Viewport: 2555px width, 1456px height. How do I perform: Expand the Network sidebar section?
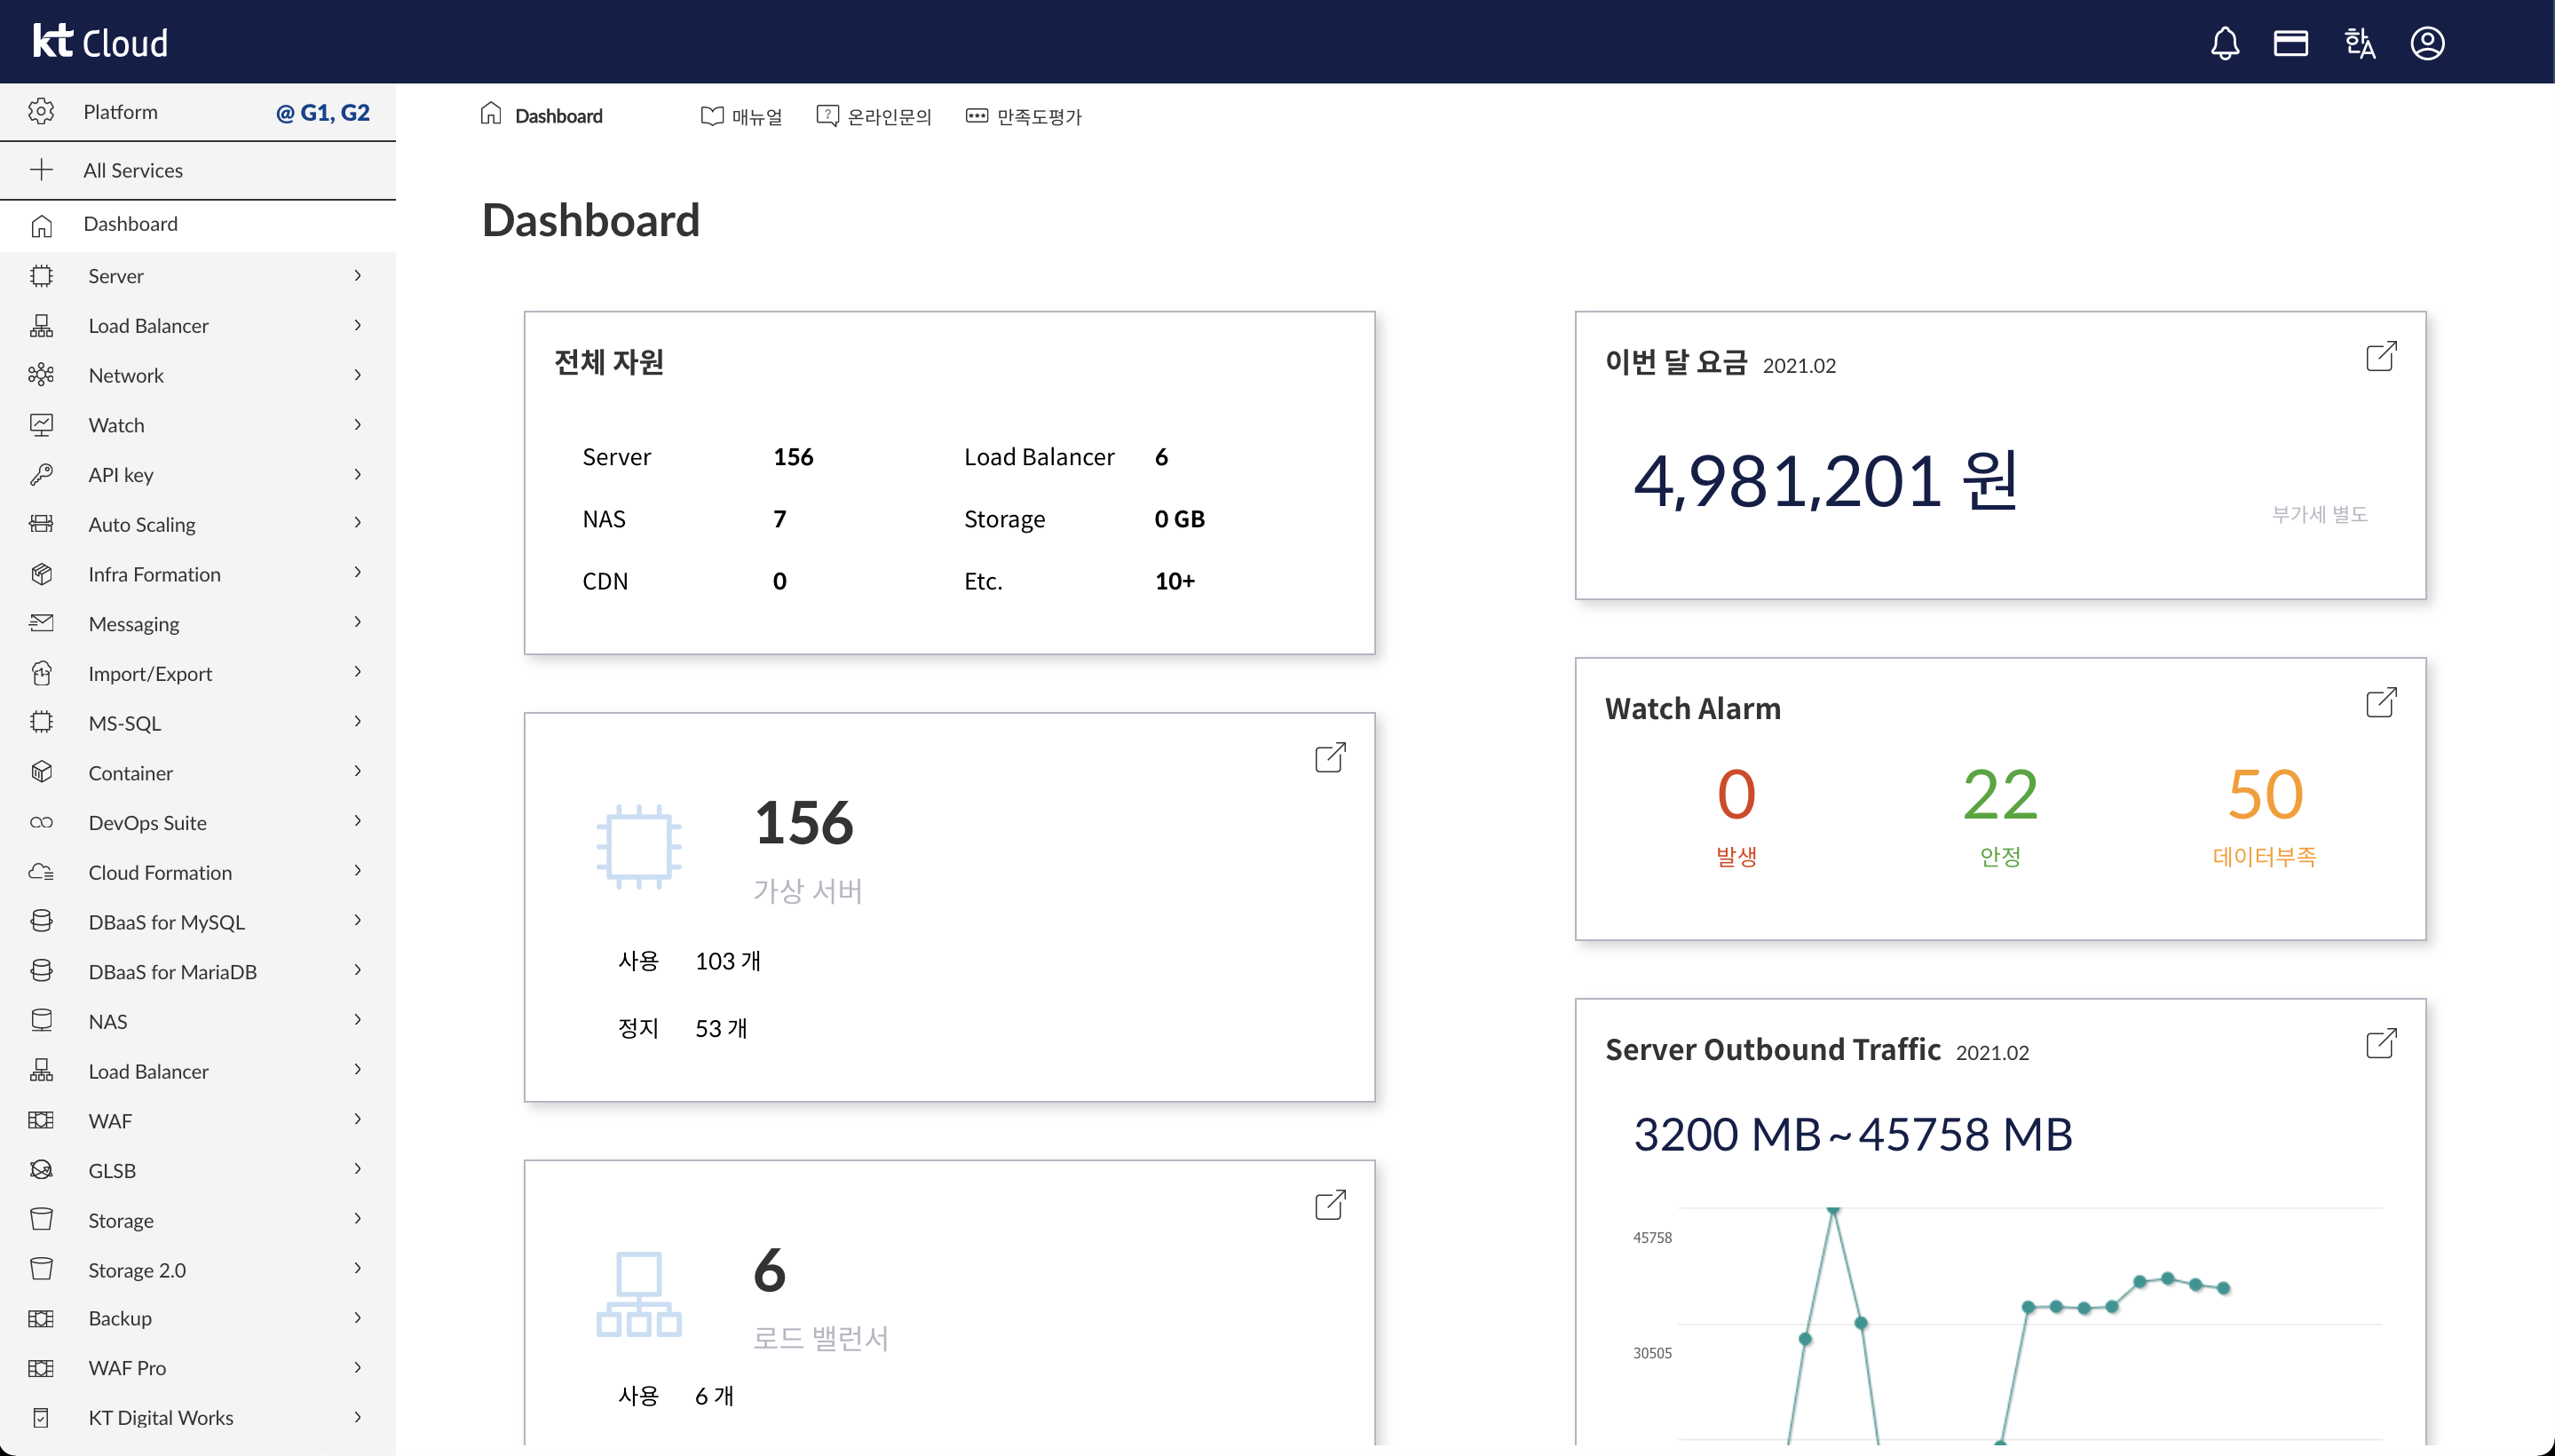[x=357, y=375]
